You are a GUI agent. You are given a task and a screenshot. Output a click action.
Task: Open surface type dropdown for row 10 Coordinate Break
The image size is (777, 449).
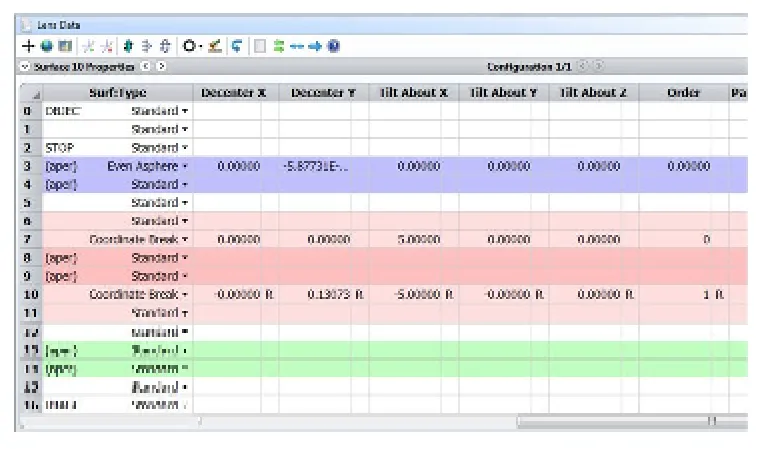pos(185,294)
